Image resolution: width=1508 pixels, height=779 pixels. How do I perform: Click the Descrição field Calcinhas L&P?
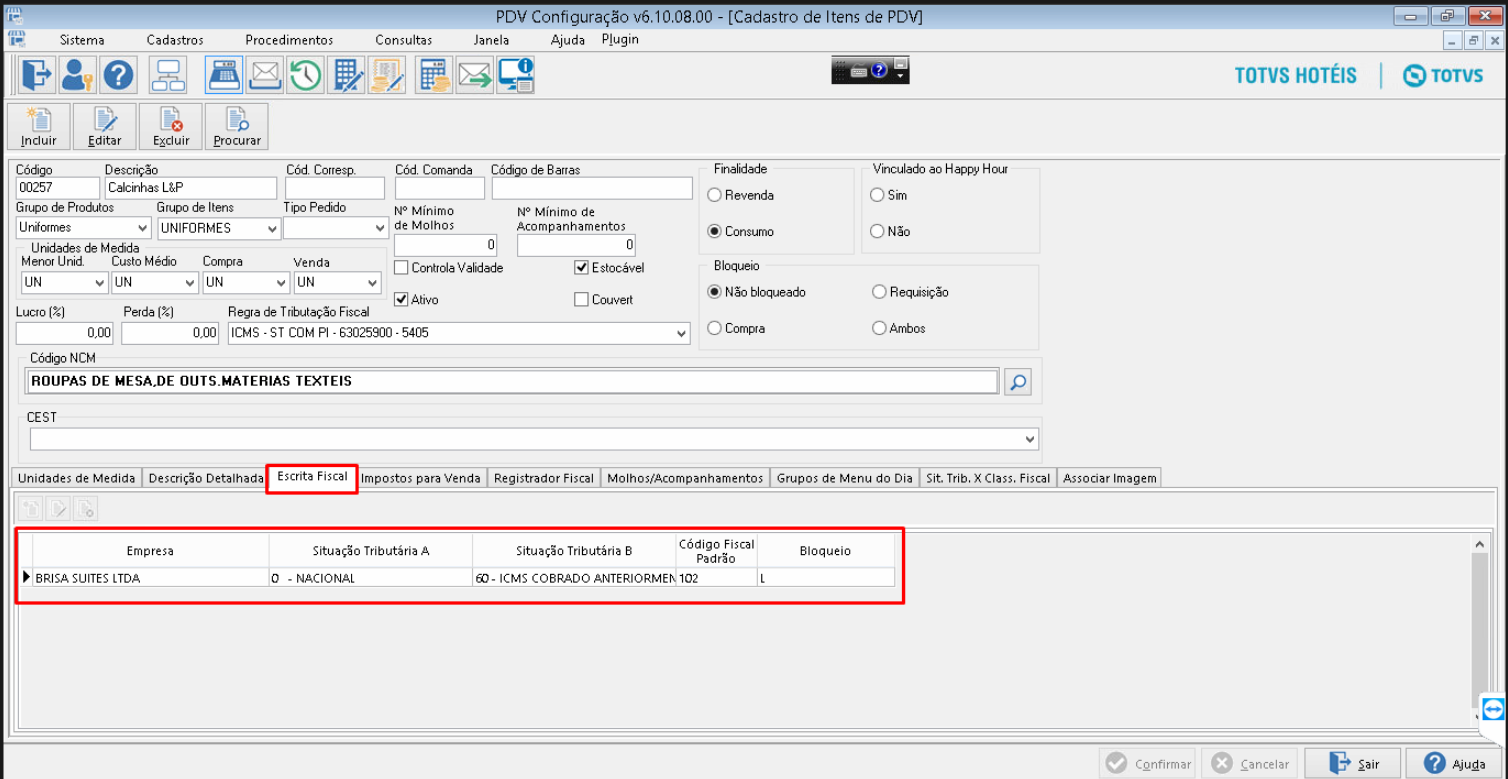190,188
